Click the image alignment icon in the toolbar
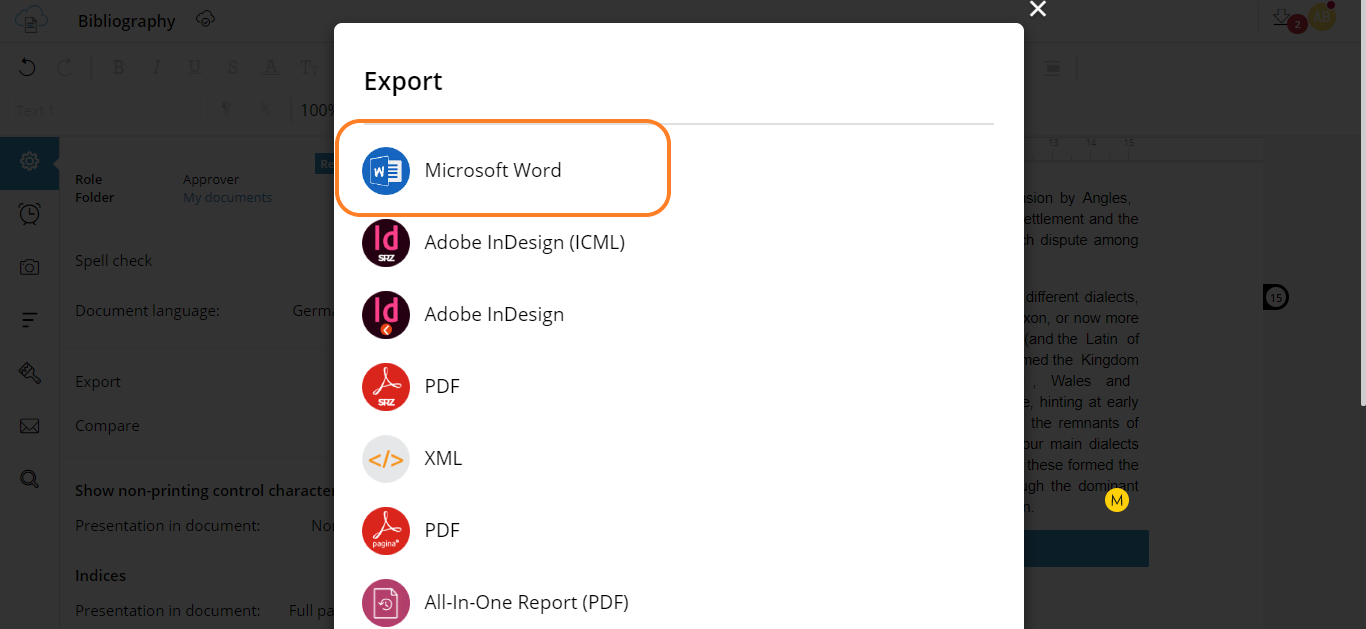The height and width of the screenshot is (629, 1366). 1052,68
